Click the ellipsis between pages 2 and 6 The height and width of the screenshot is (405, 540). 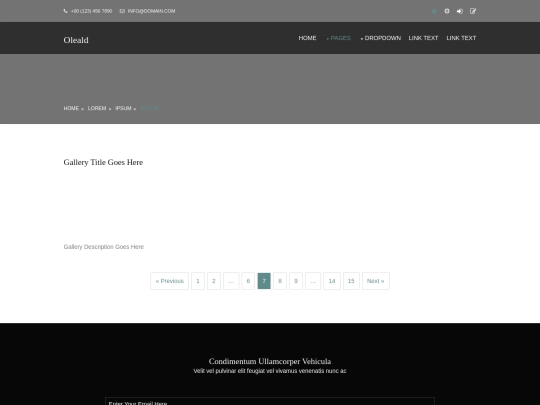pyautogui.click(x=231, y=281)
